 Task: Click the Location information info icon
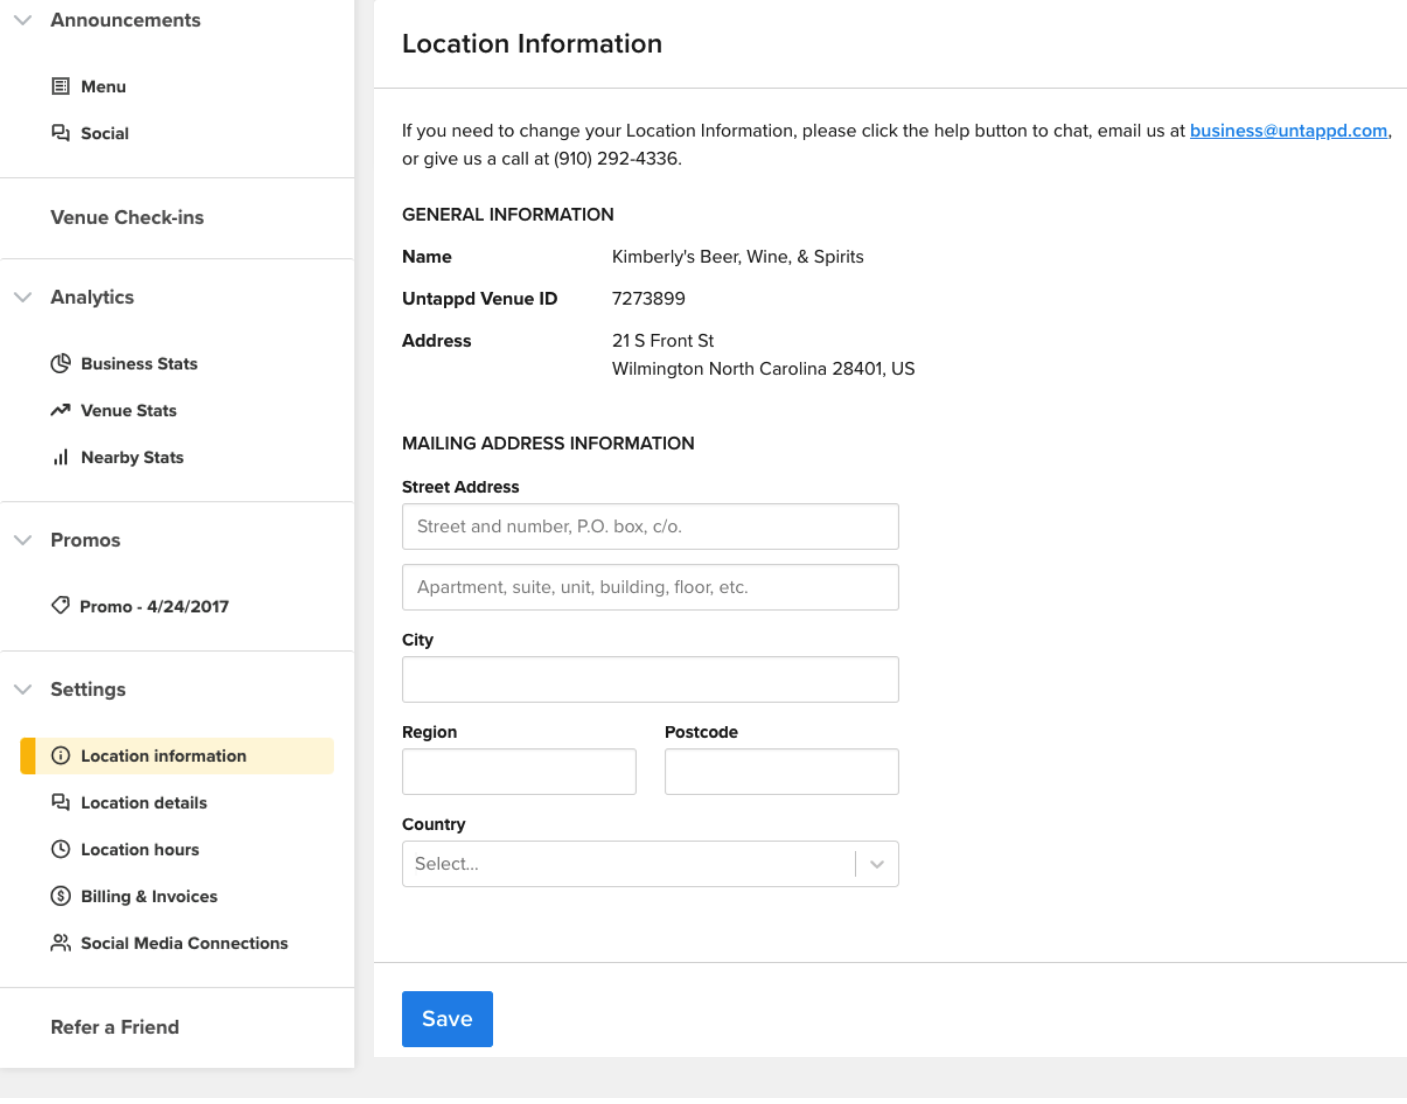coord(61,756)
